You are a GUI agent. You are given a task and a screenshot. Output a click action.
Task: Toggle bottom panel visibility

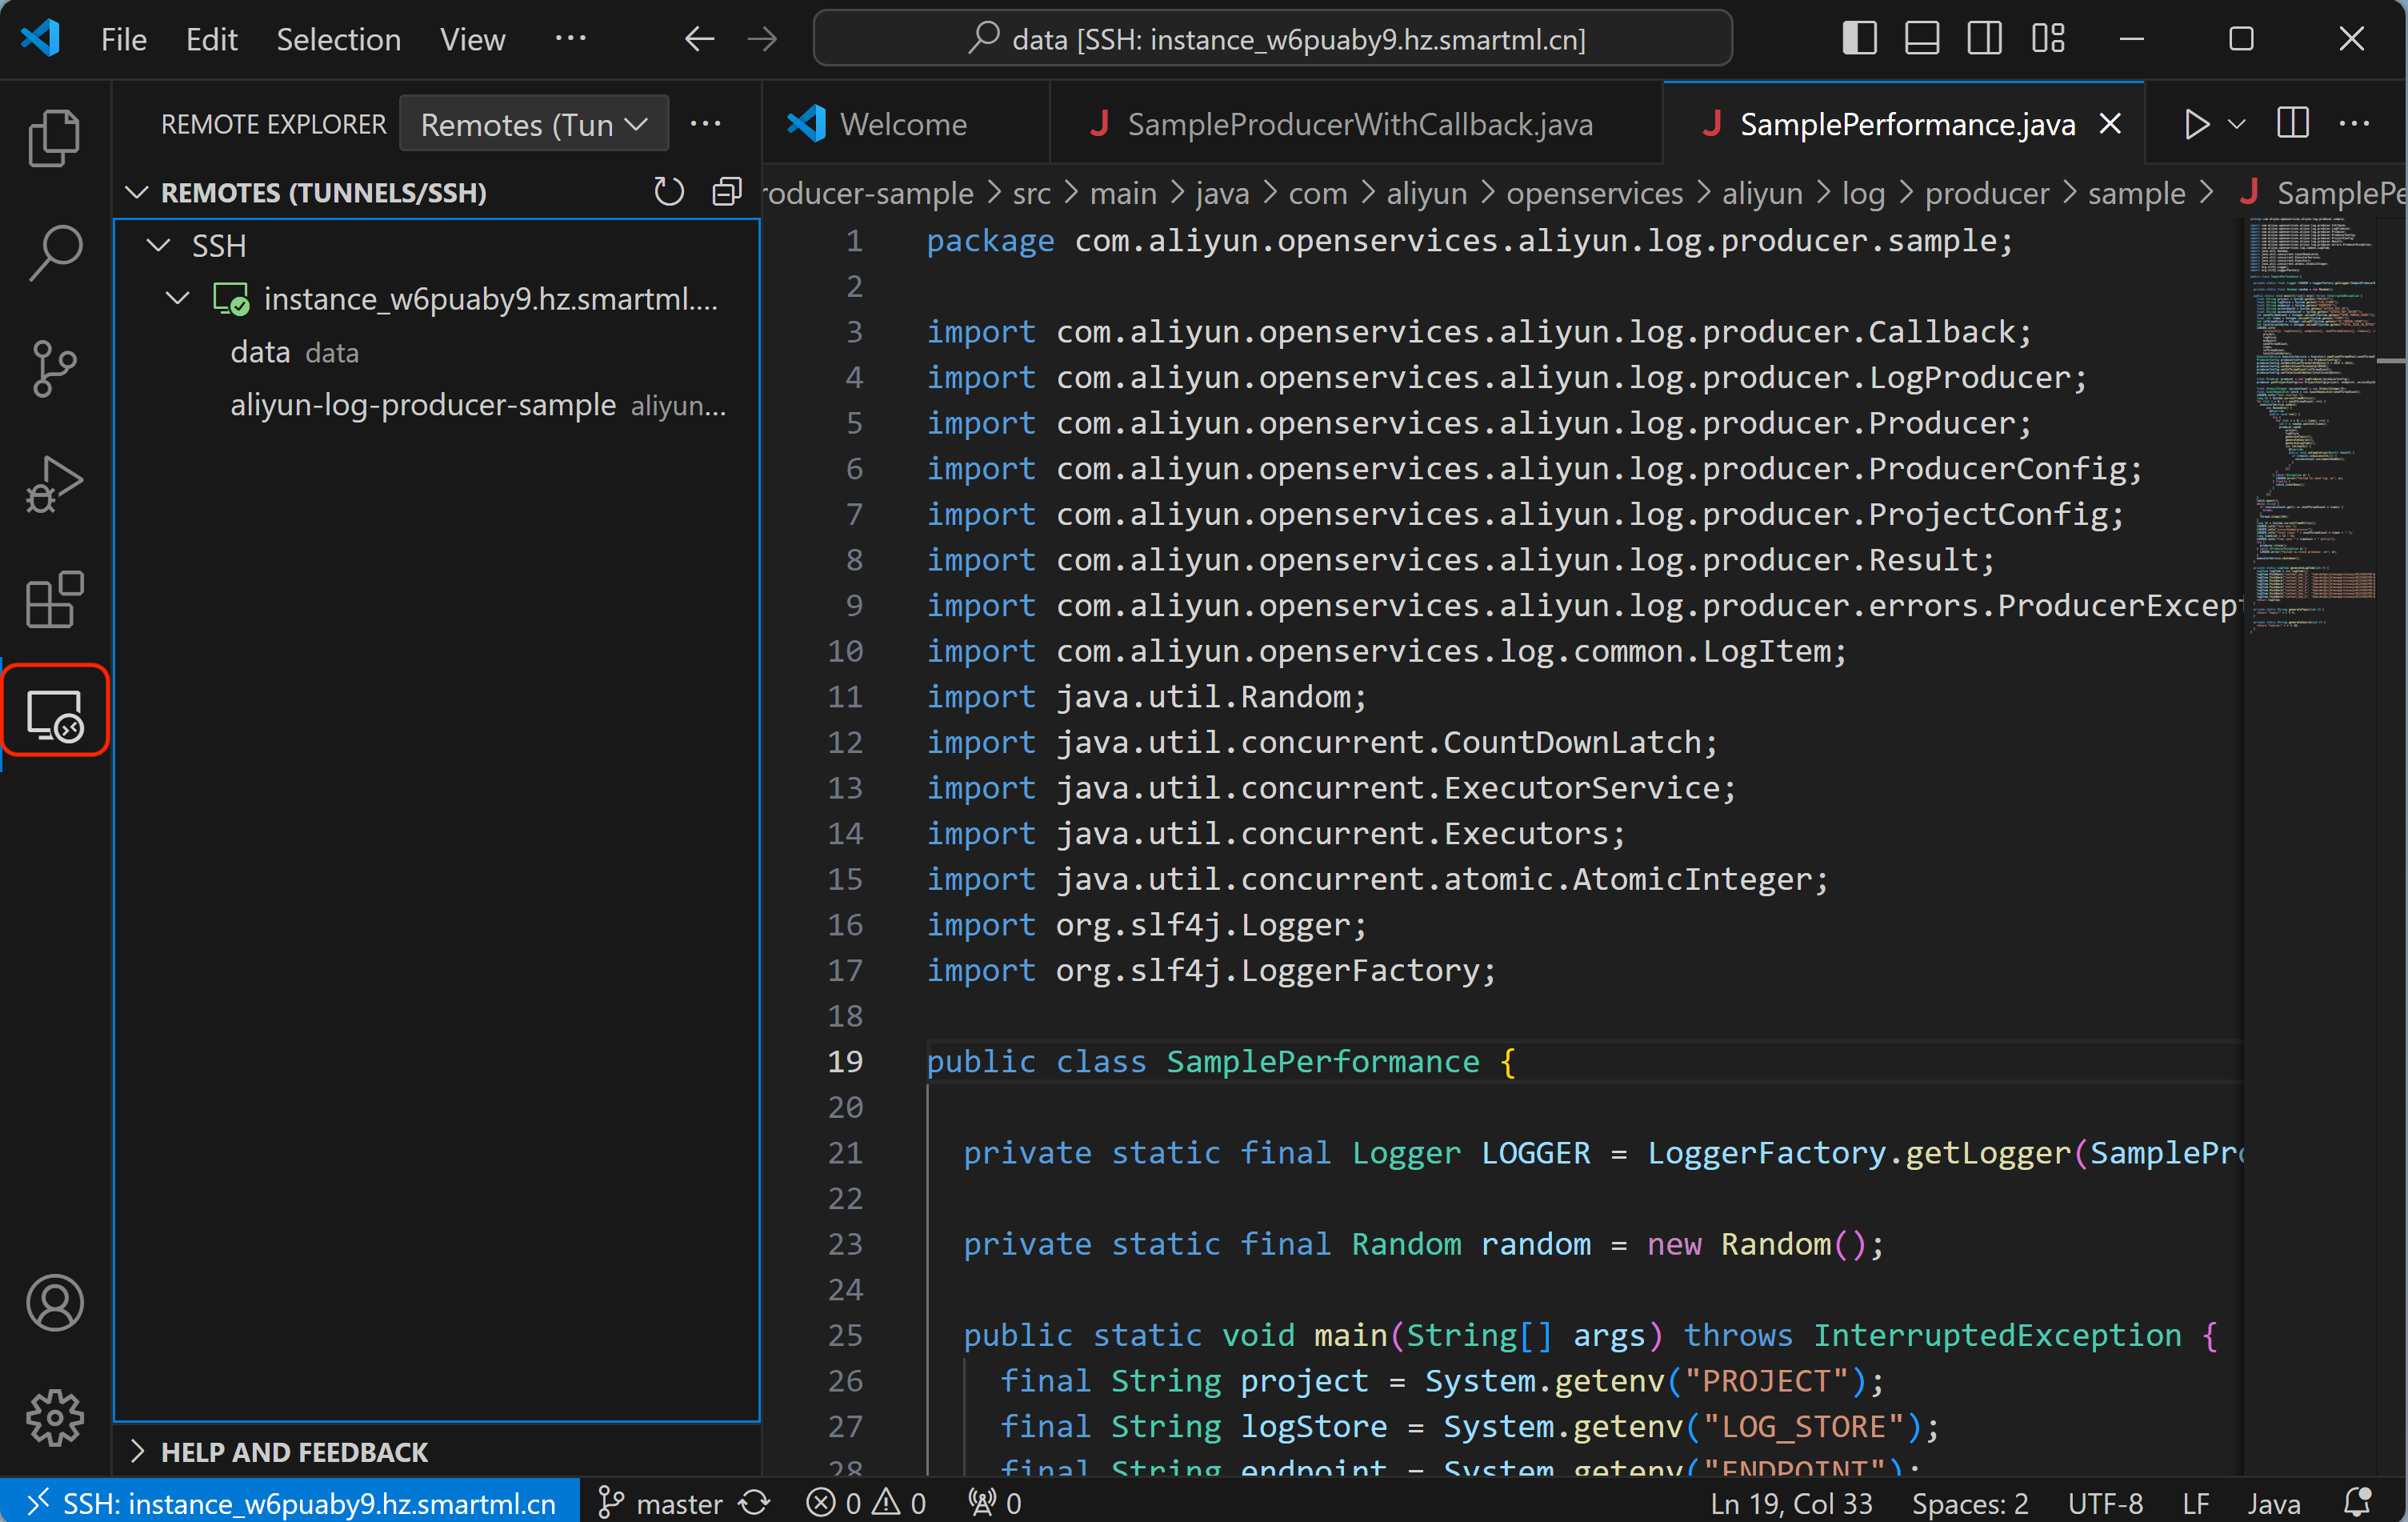pos(1922,39)
